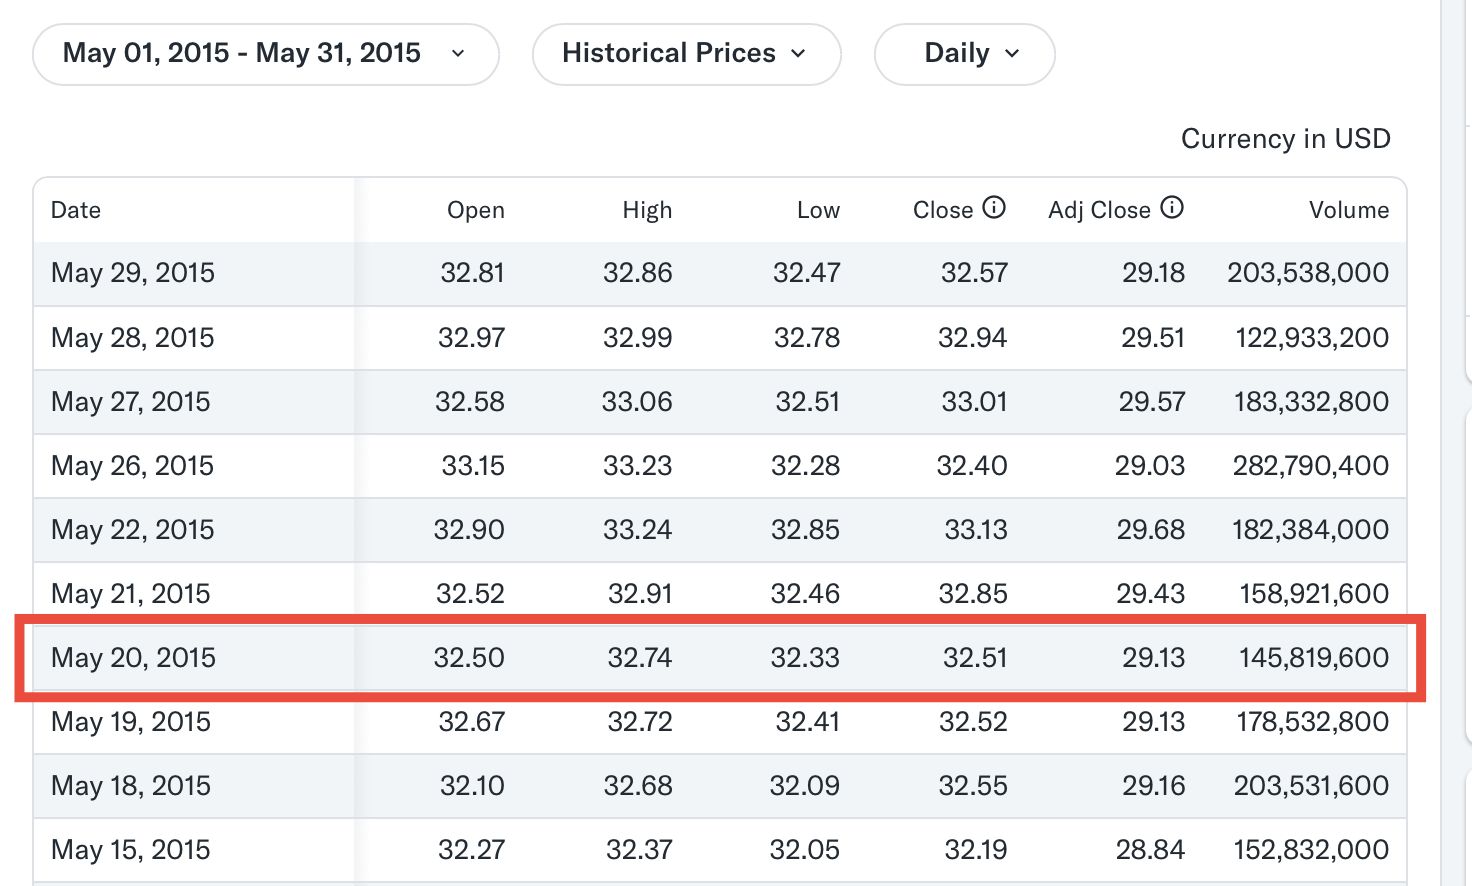Image resolution: width=1472 pixels, height=886 pixels.
Task: Click the Volume column header
Action: (1349, 210)
